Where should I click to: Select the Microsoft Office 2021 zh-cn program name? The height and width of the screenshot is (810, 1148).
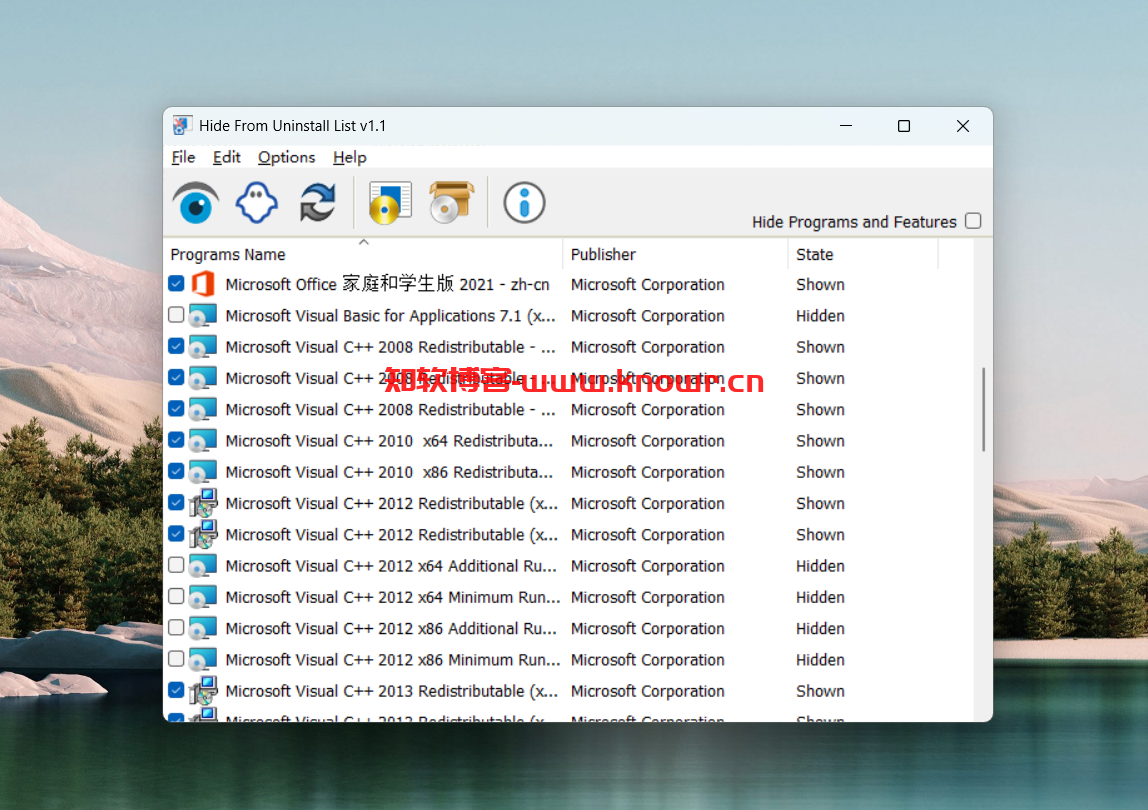pyautogui.click(x=387, y=284)
